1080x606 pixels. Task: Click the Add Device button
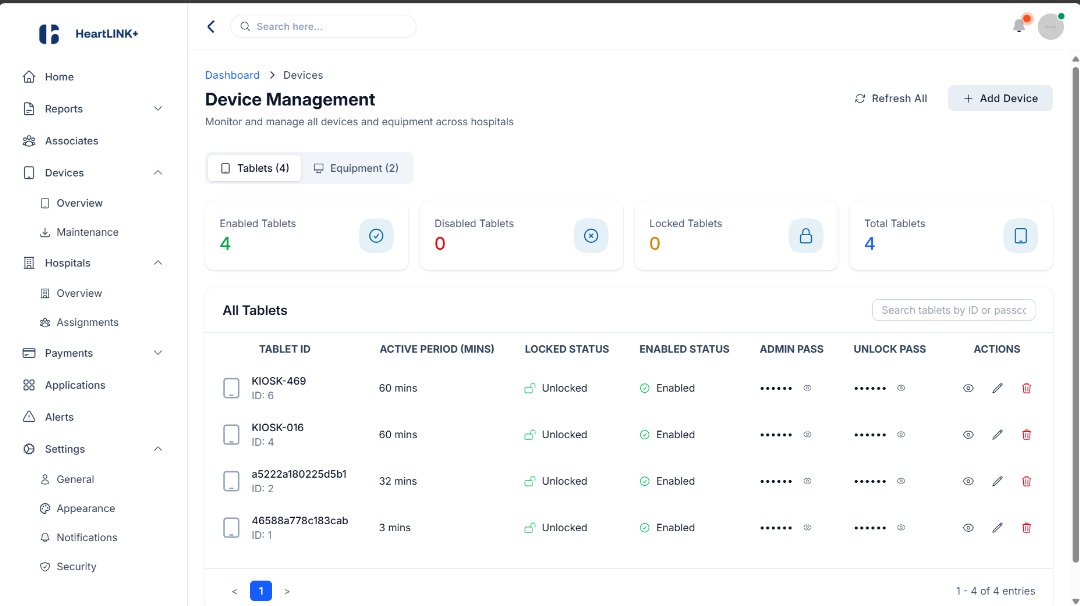(1000, 98)
